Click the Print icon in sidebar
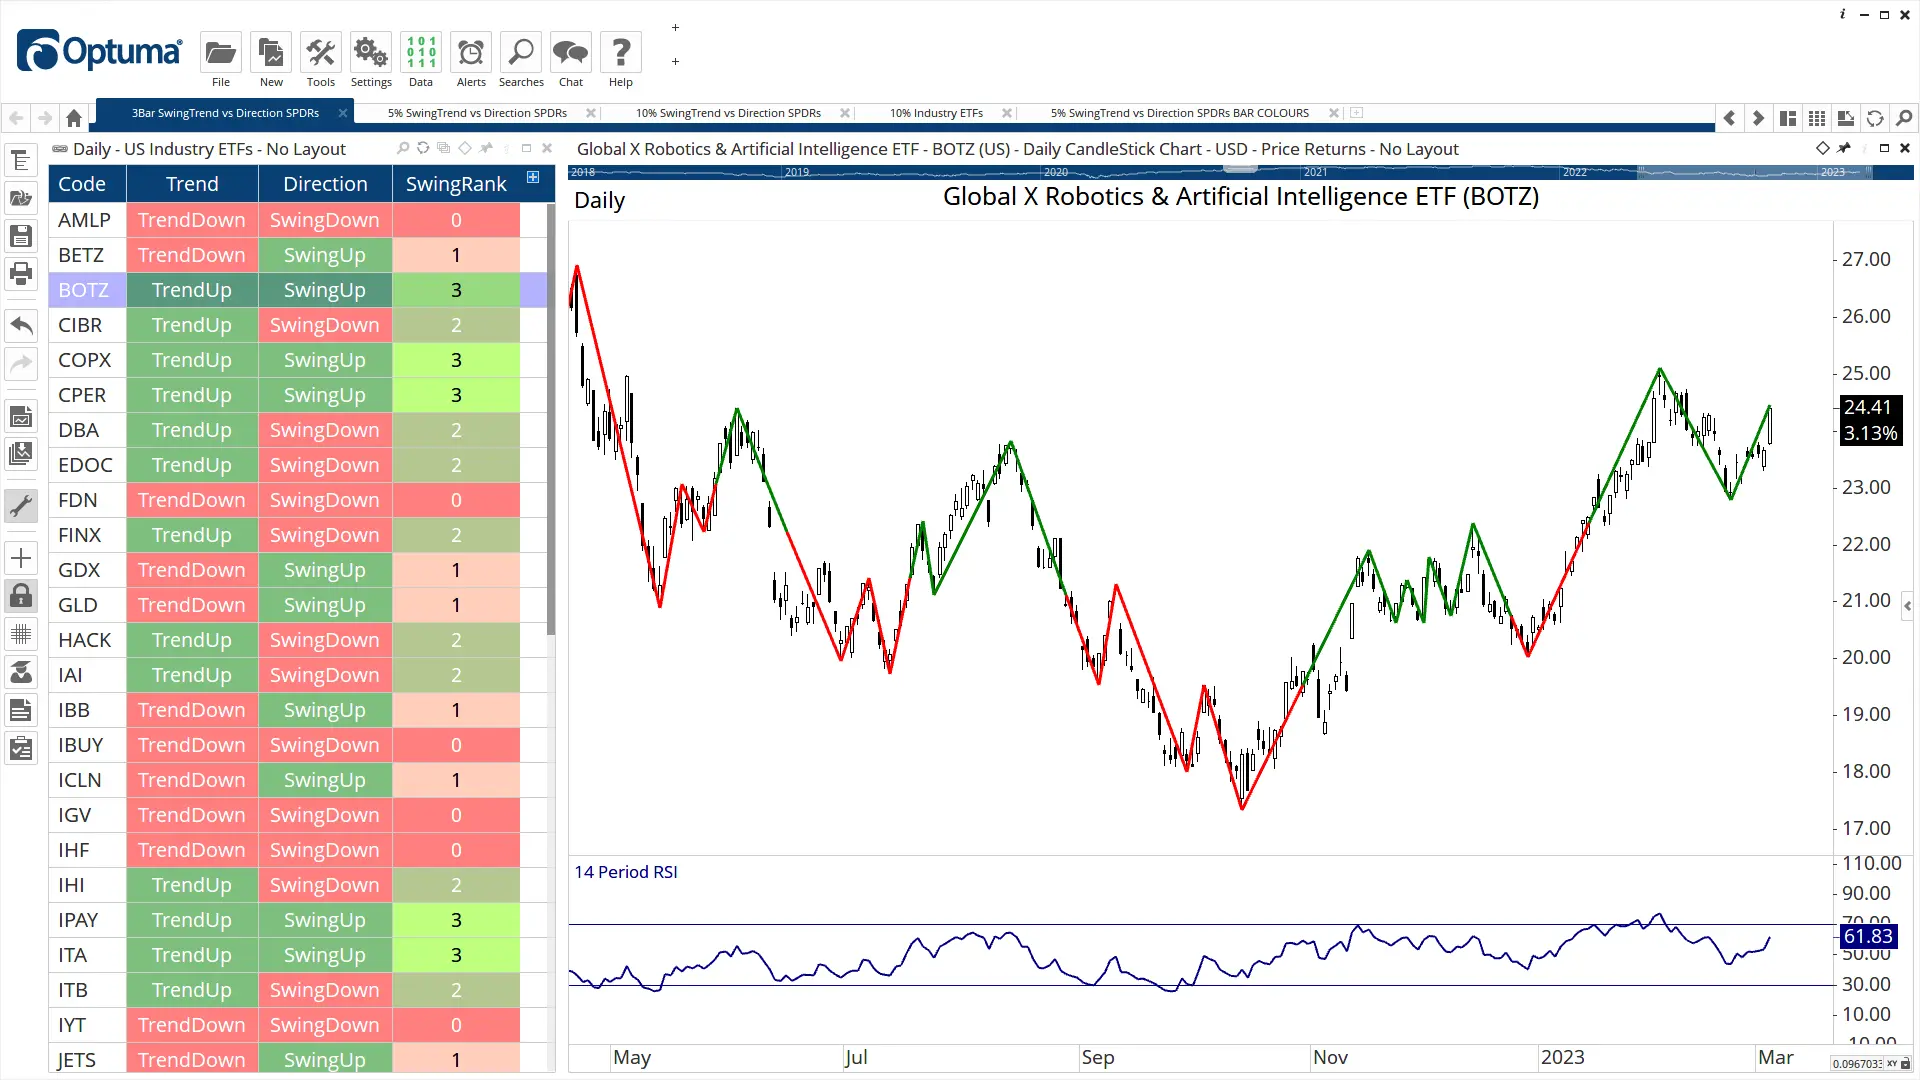 (x=21, y=273)
